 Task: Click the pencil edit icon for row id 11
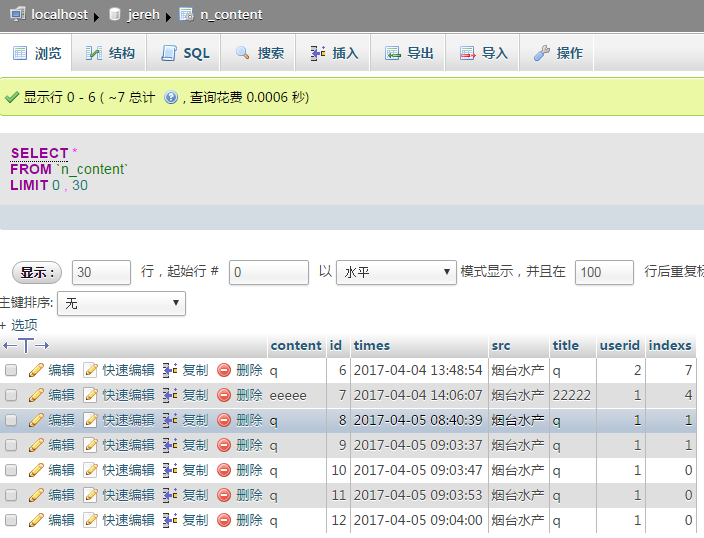point(36,495)
